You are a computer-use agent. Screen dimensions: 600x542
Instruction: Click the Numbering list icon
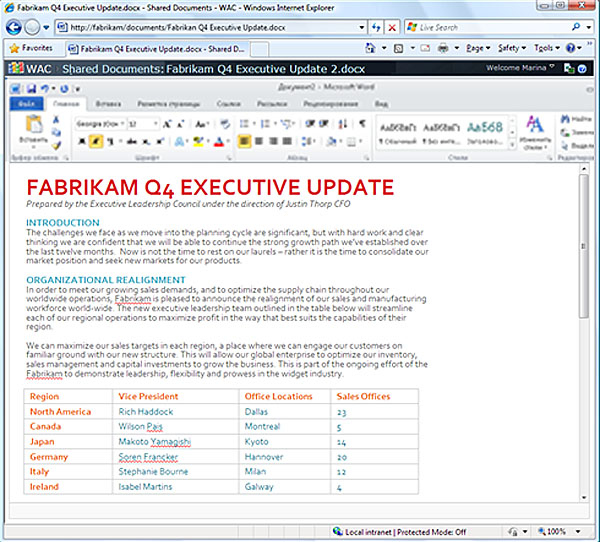[x=265, y=124]
